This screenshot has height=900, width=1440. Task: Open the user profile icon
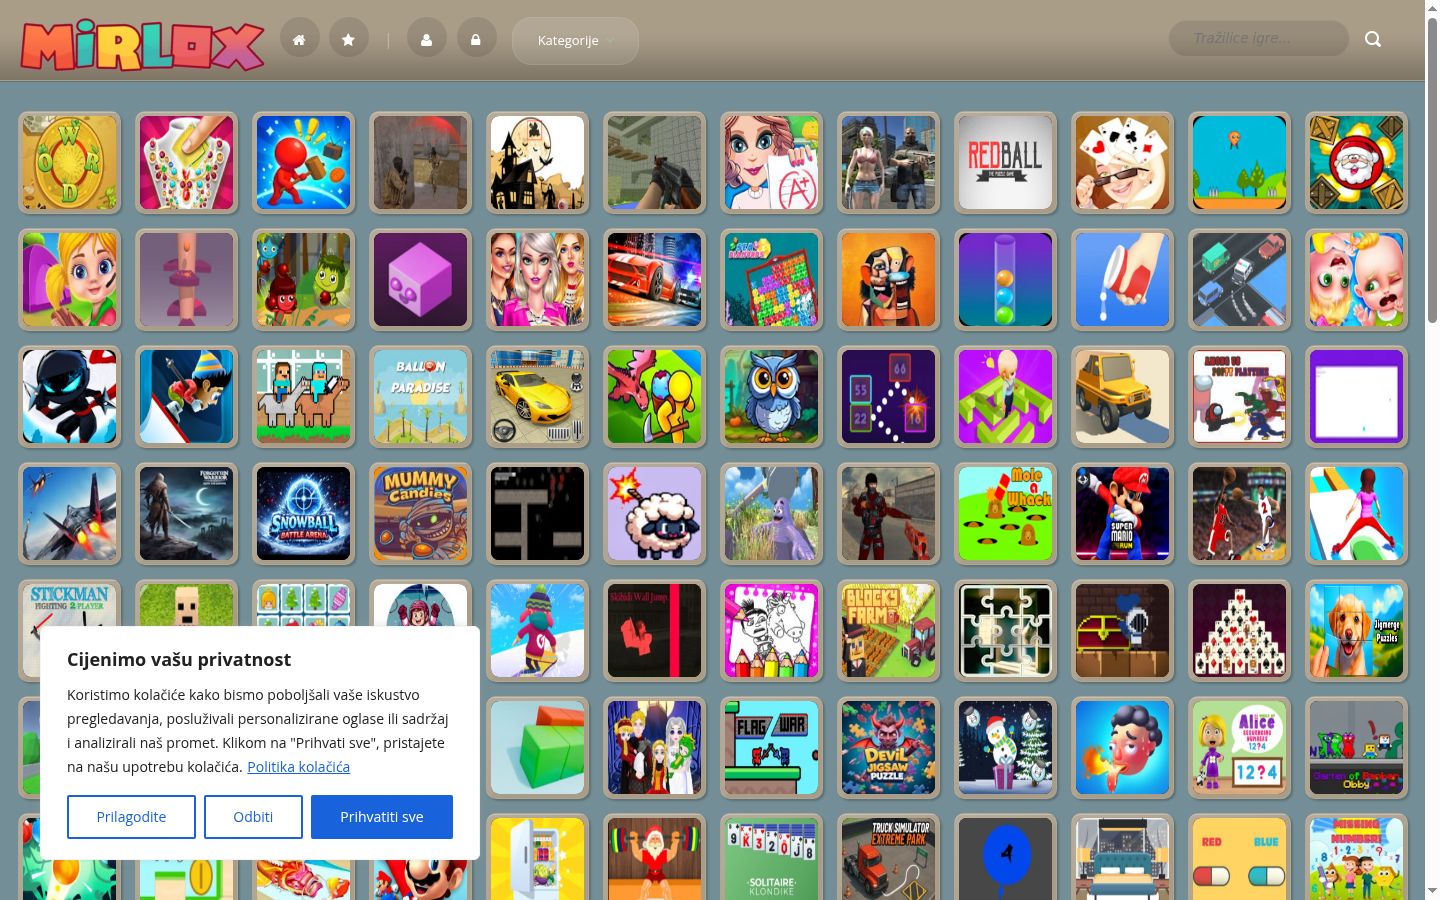coord(426,39)
